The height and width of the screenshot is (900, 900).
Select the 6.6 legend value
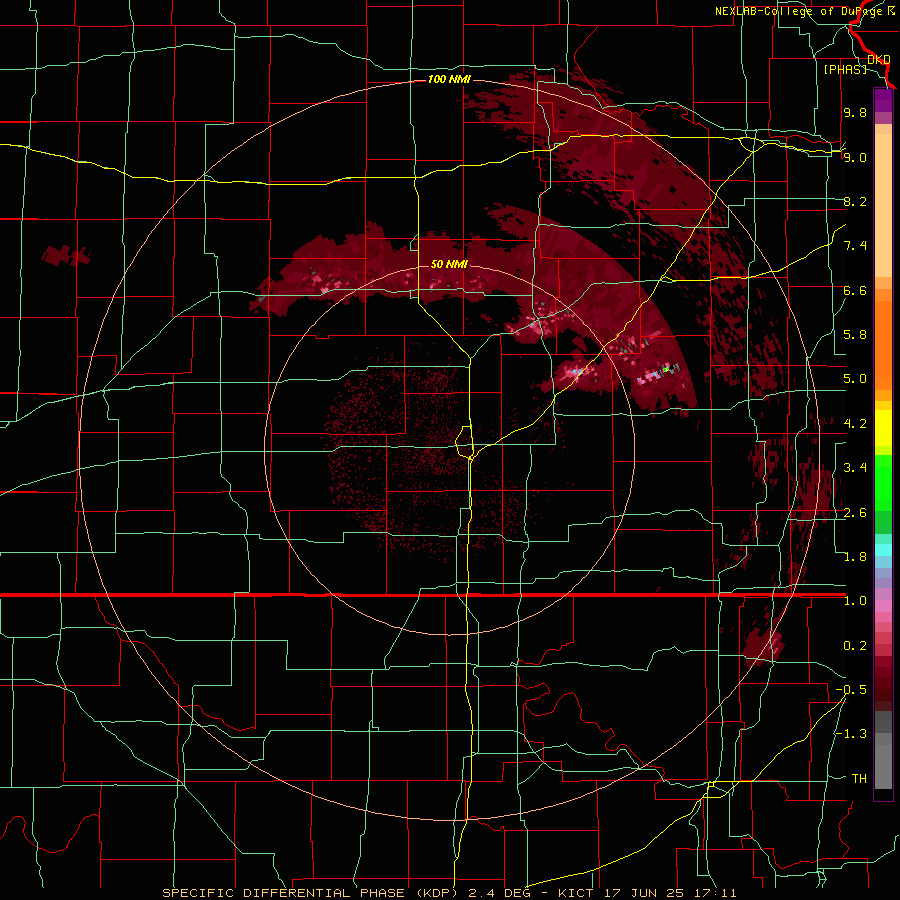tap(855, 290)
